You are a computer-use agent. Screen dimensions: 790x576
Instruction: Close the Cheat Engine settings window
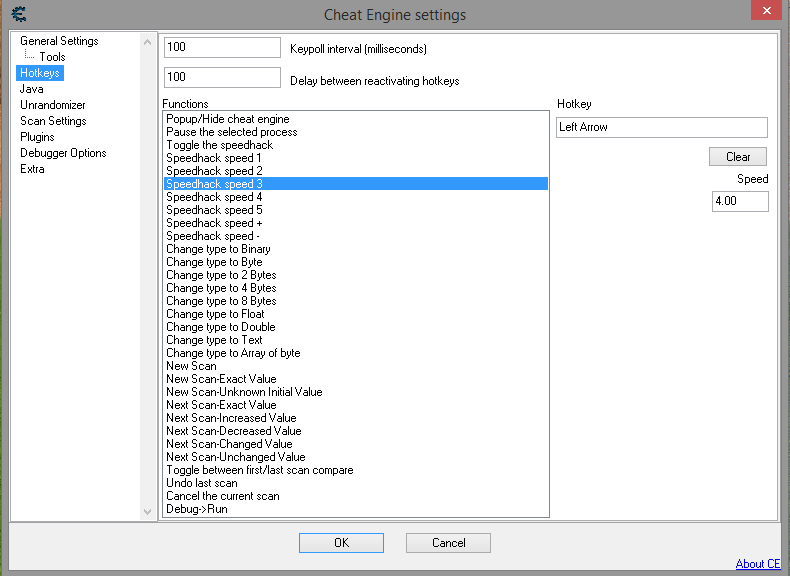[763, 11]
